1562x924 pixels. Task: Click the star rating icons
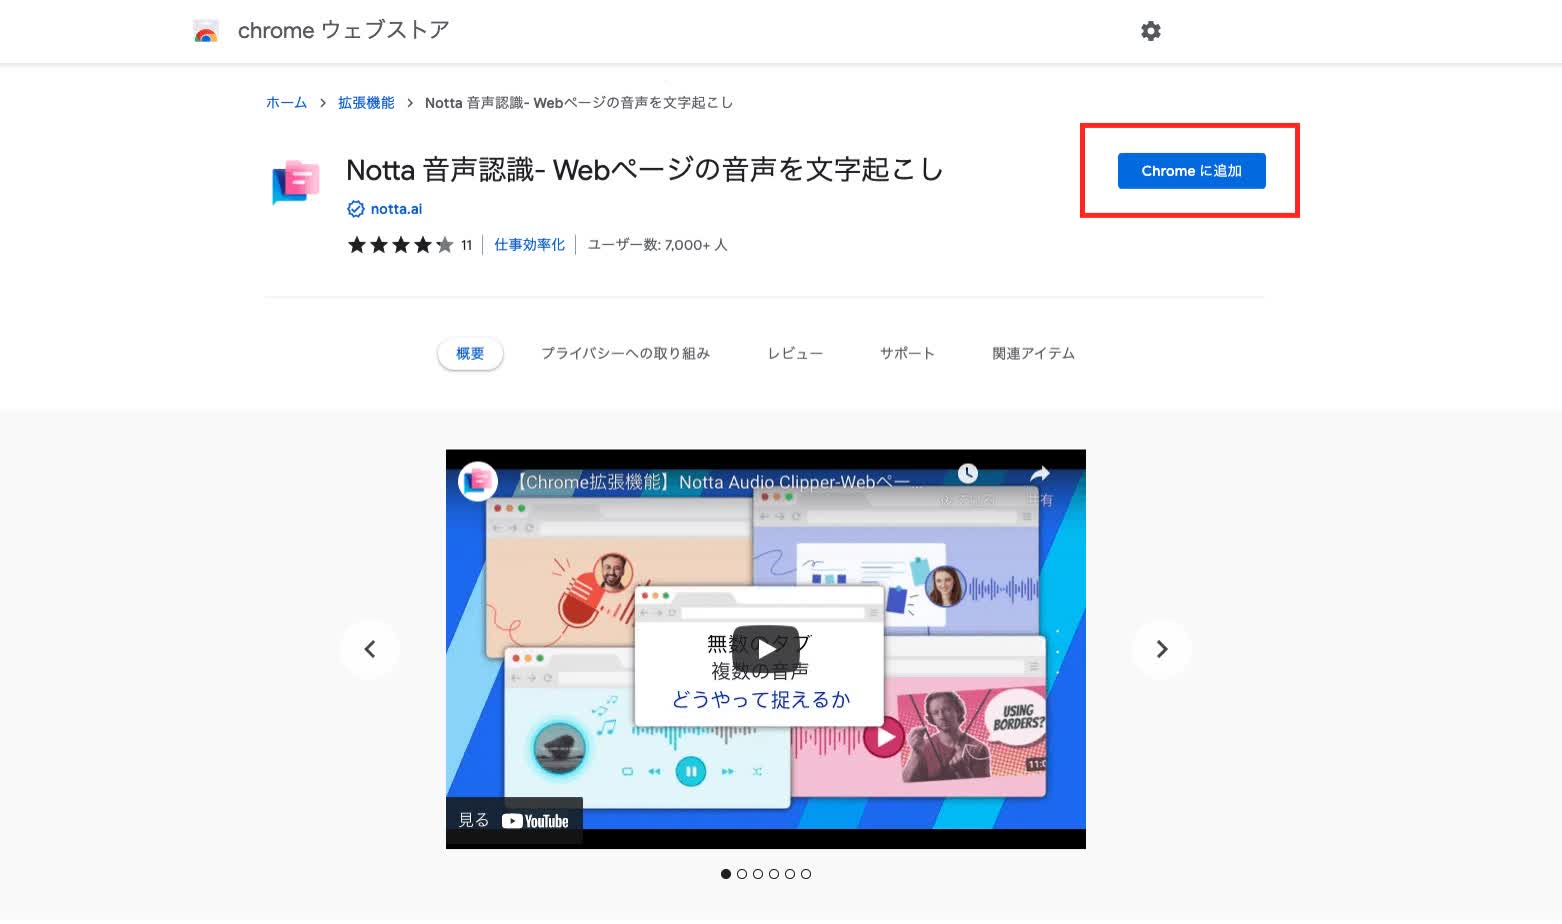400,245
